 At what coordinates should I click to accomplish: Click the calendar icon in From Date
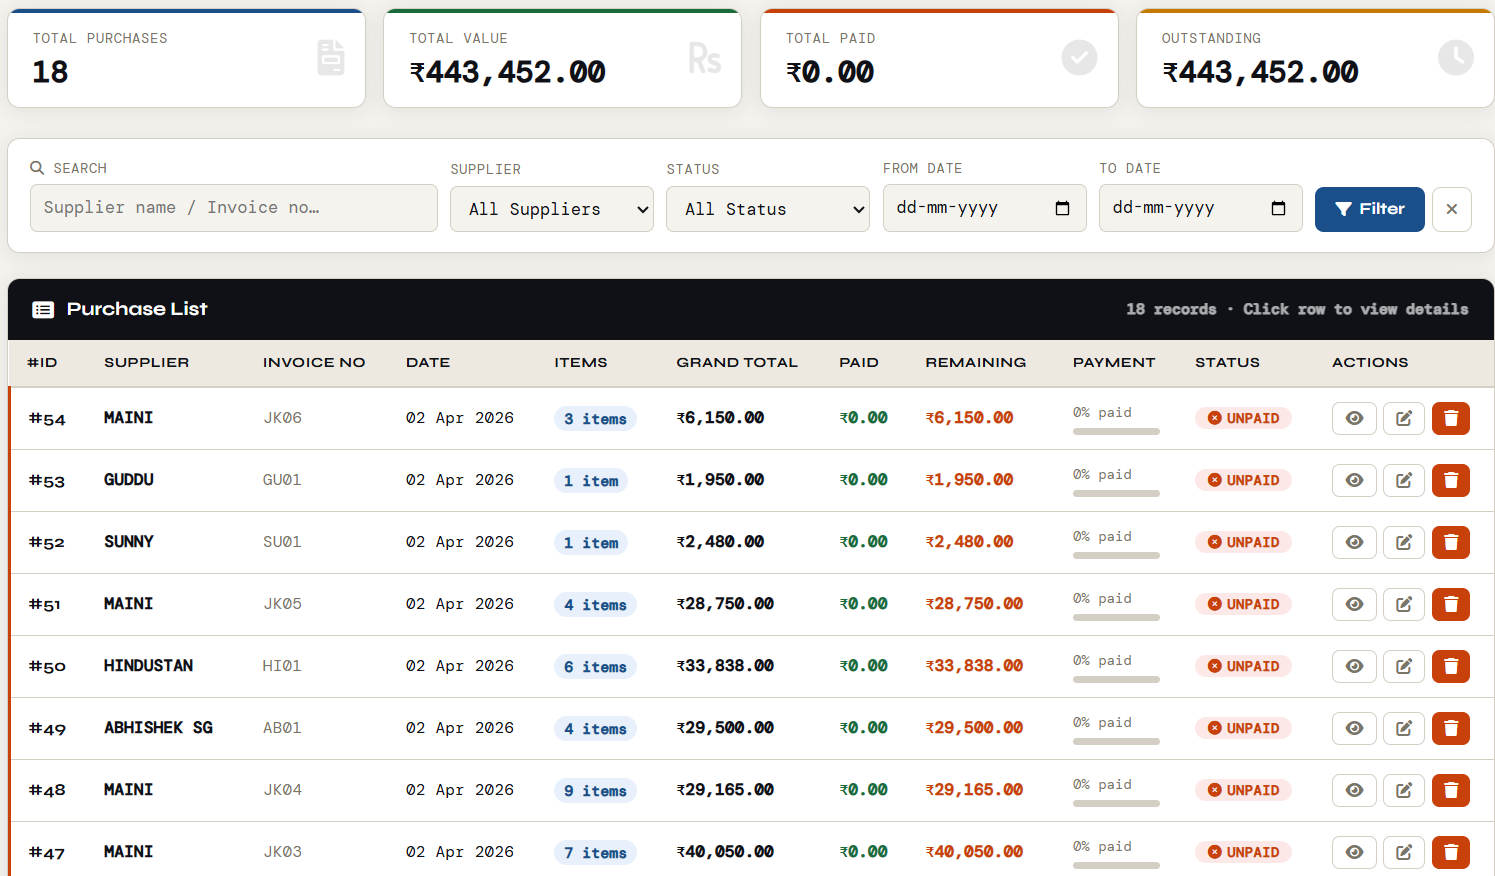tap(1062, 208)
